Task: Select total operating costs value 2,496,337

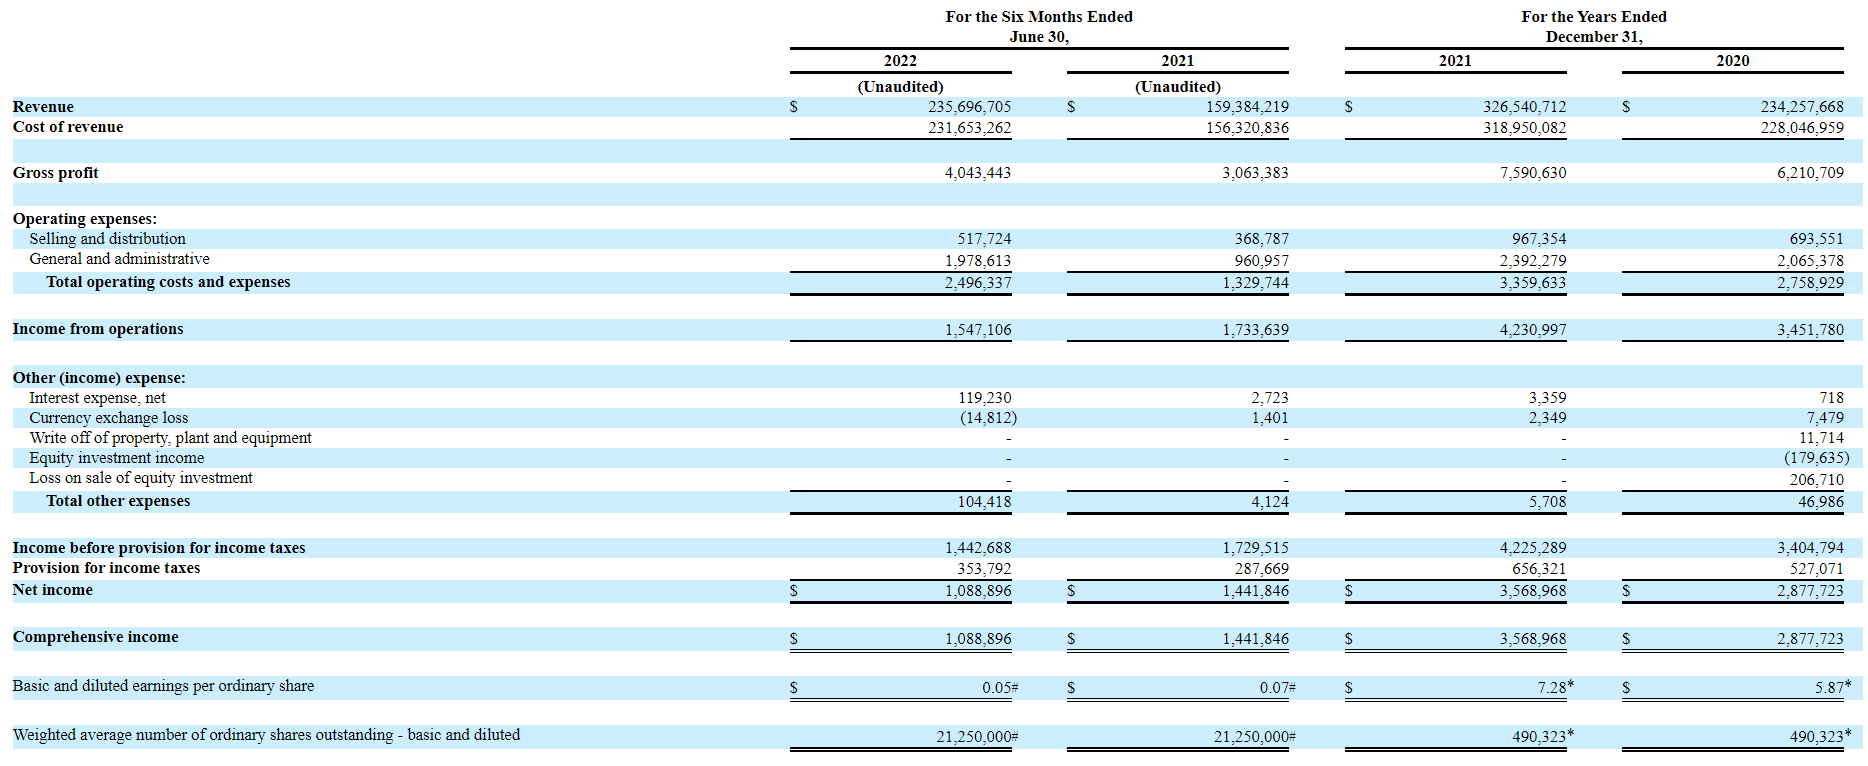Action: pos(978,283)
